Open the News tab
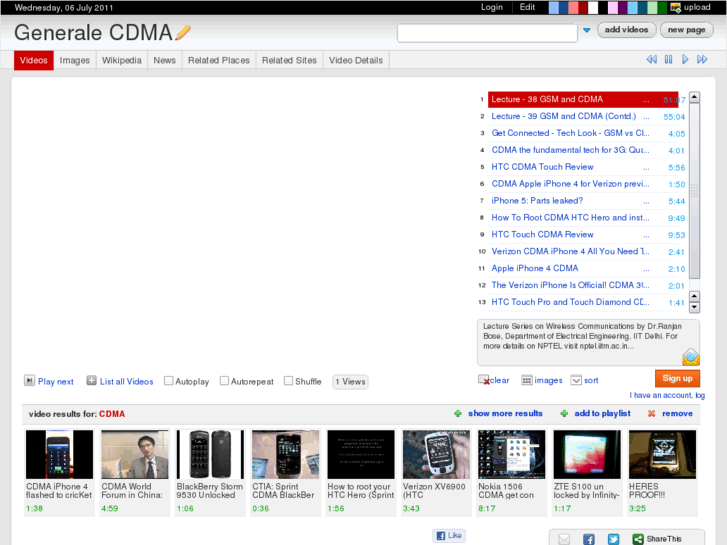The image size is (727, 545). click(165, 60)
